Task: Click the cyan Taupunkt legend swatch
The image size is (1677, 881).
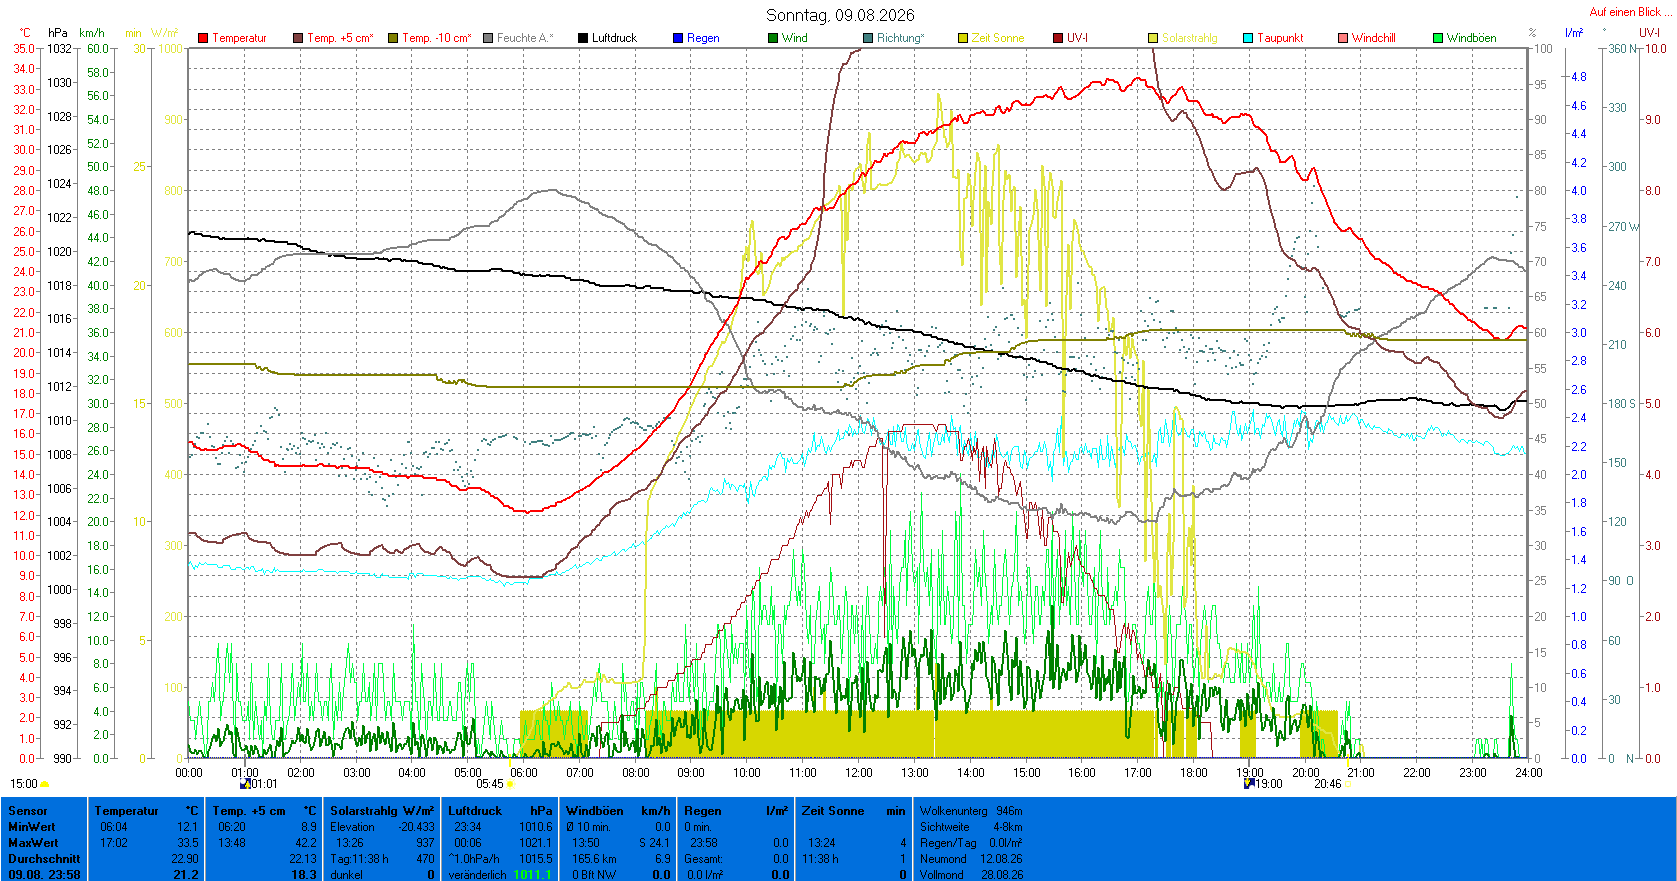Action: 1248,38
